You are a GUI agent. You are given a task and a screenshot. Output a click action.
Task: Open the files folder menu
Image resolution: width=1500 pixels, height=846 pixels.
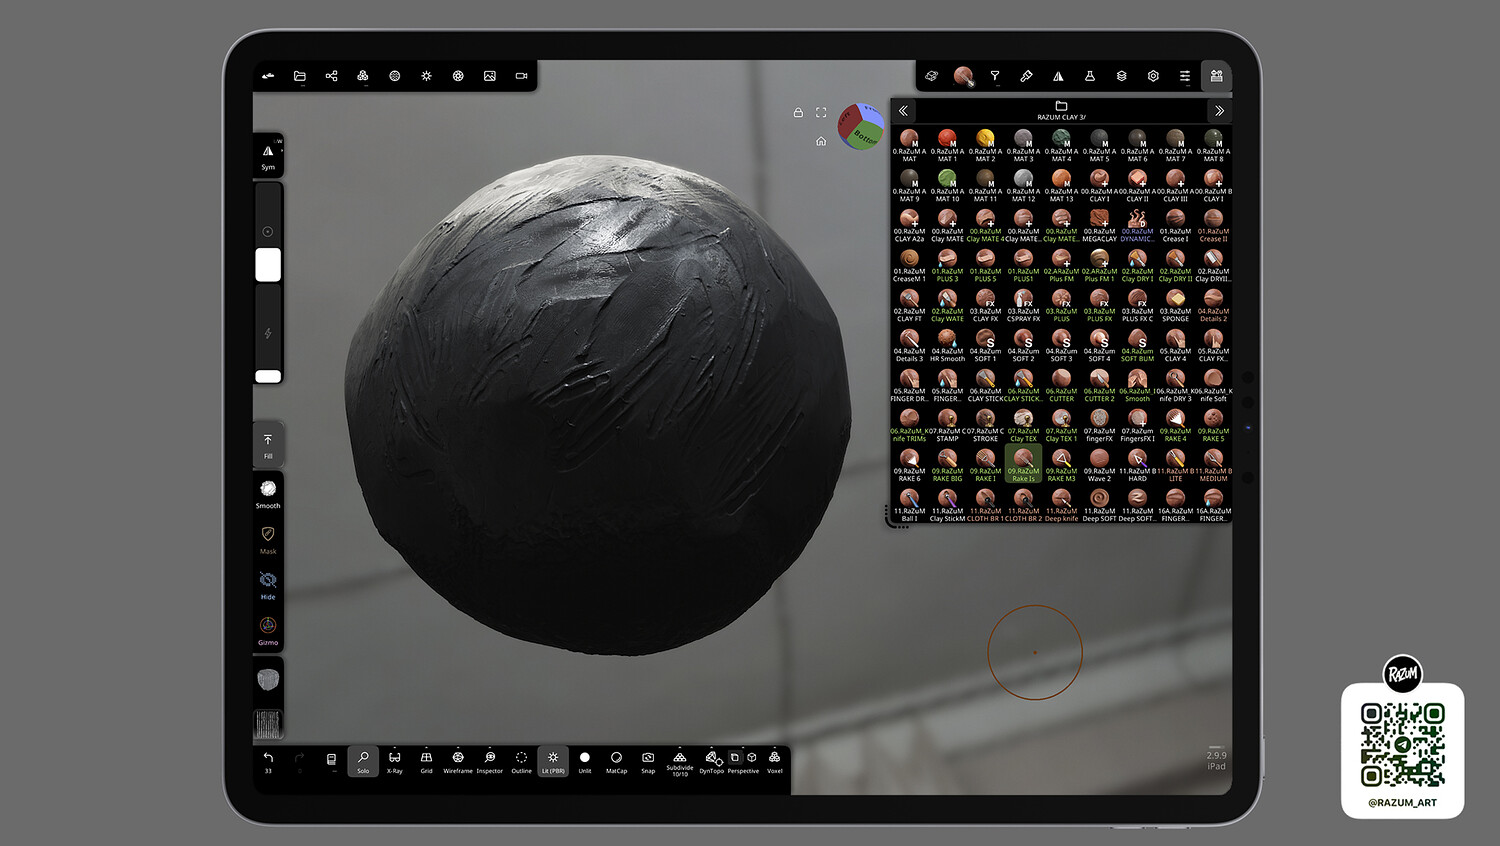pyautogui.click(x=299, y=76)
